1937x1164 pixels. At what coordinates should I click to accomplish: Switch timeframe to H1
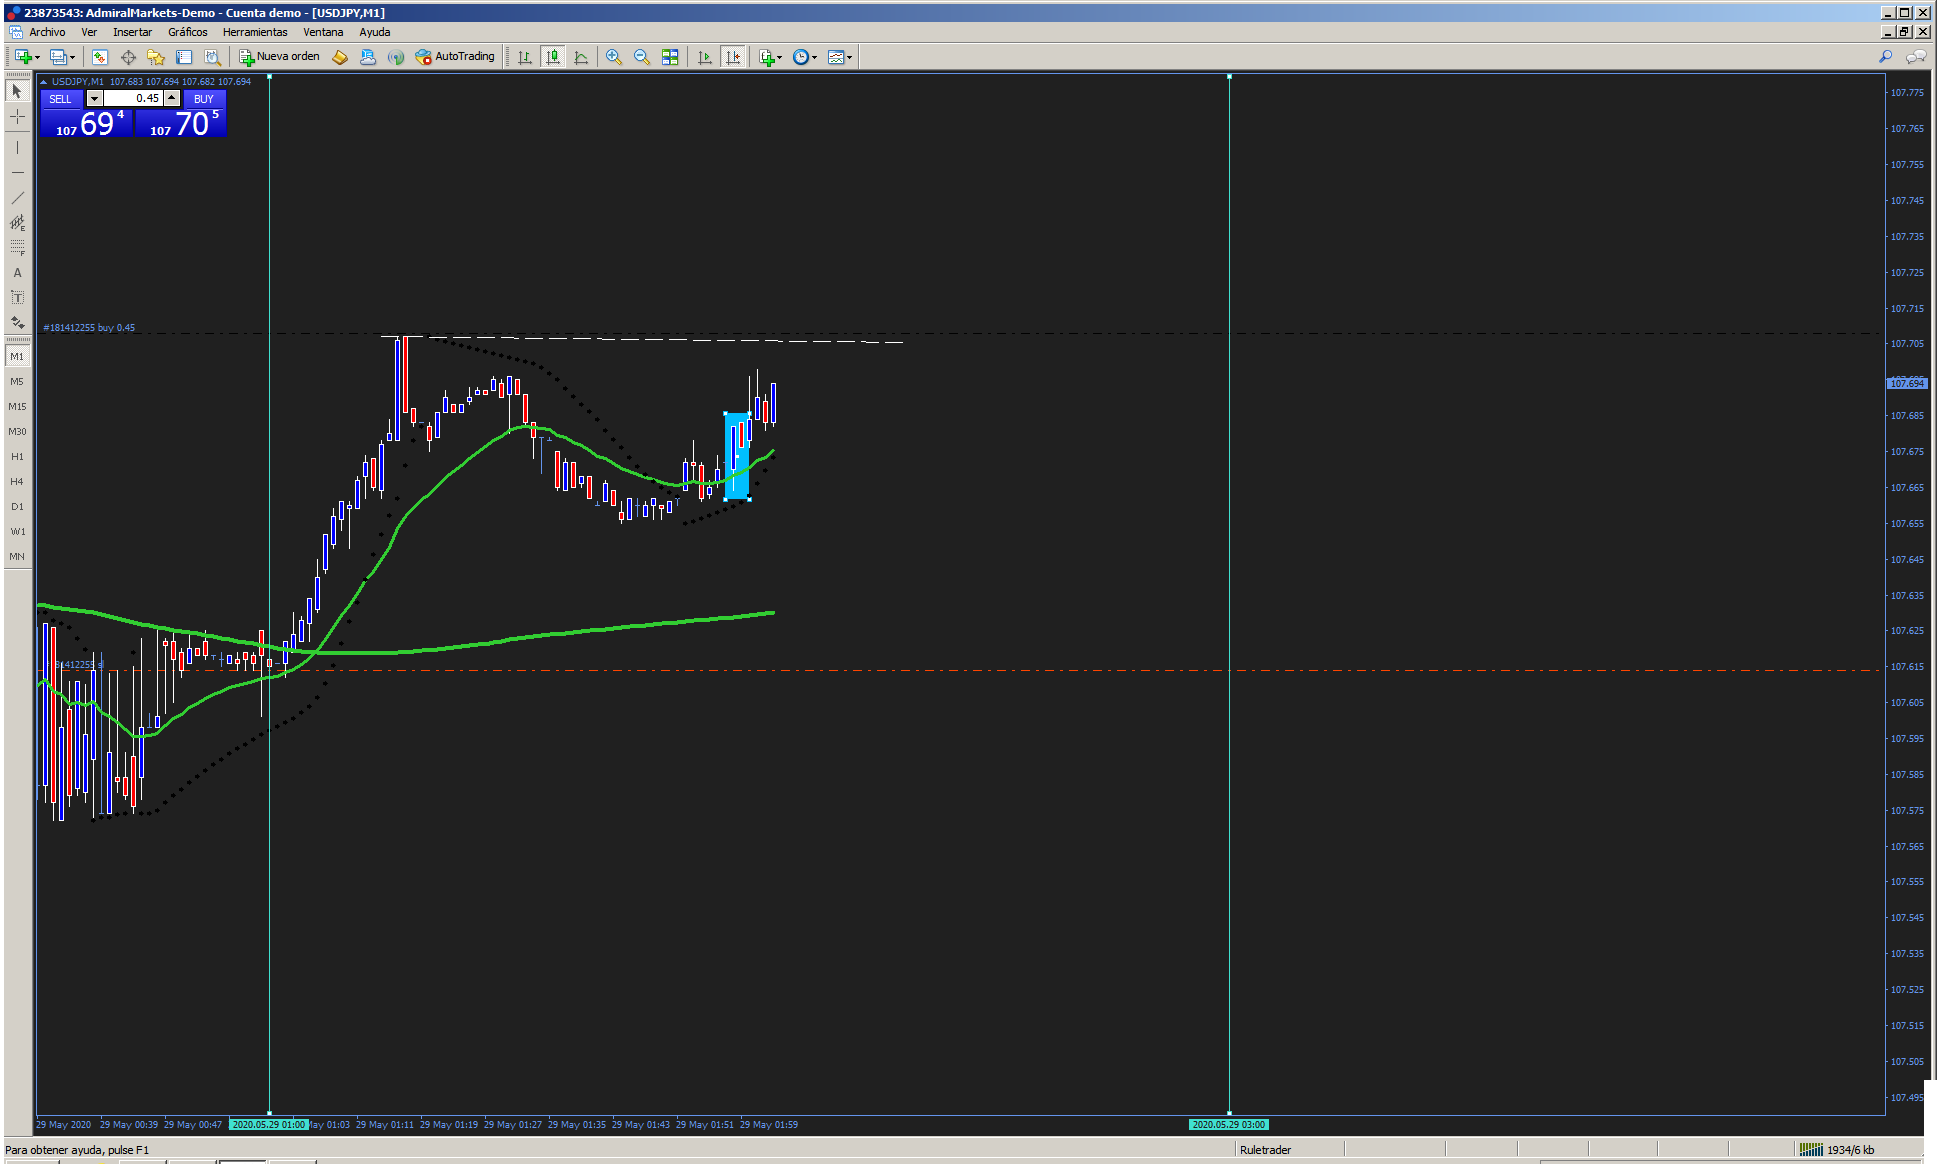[17, 456]
